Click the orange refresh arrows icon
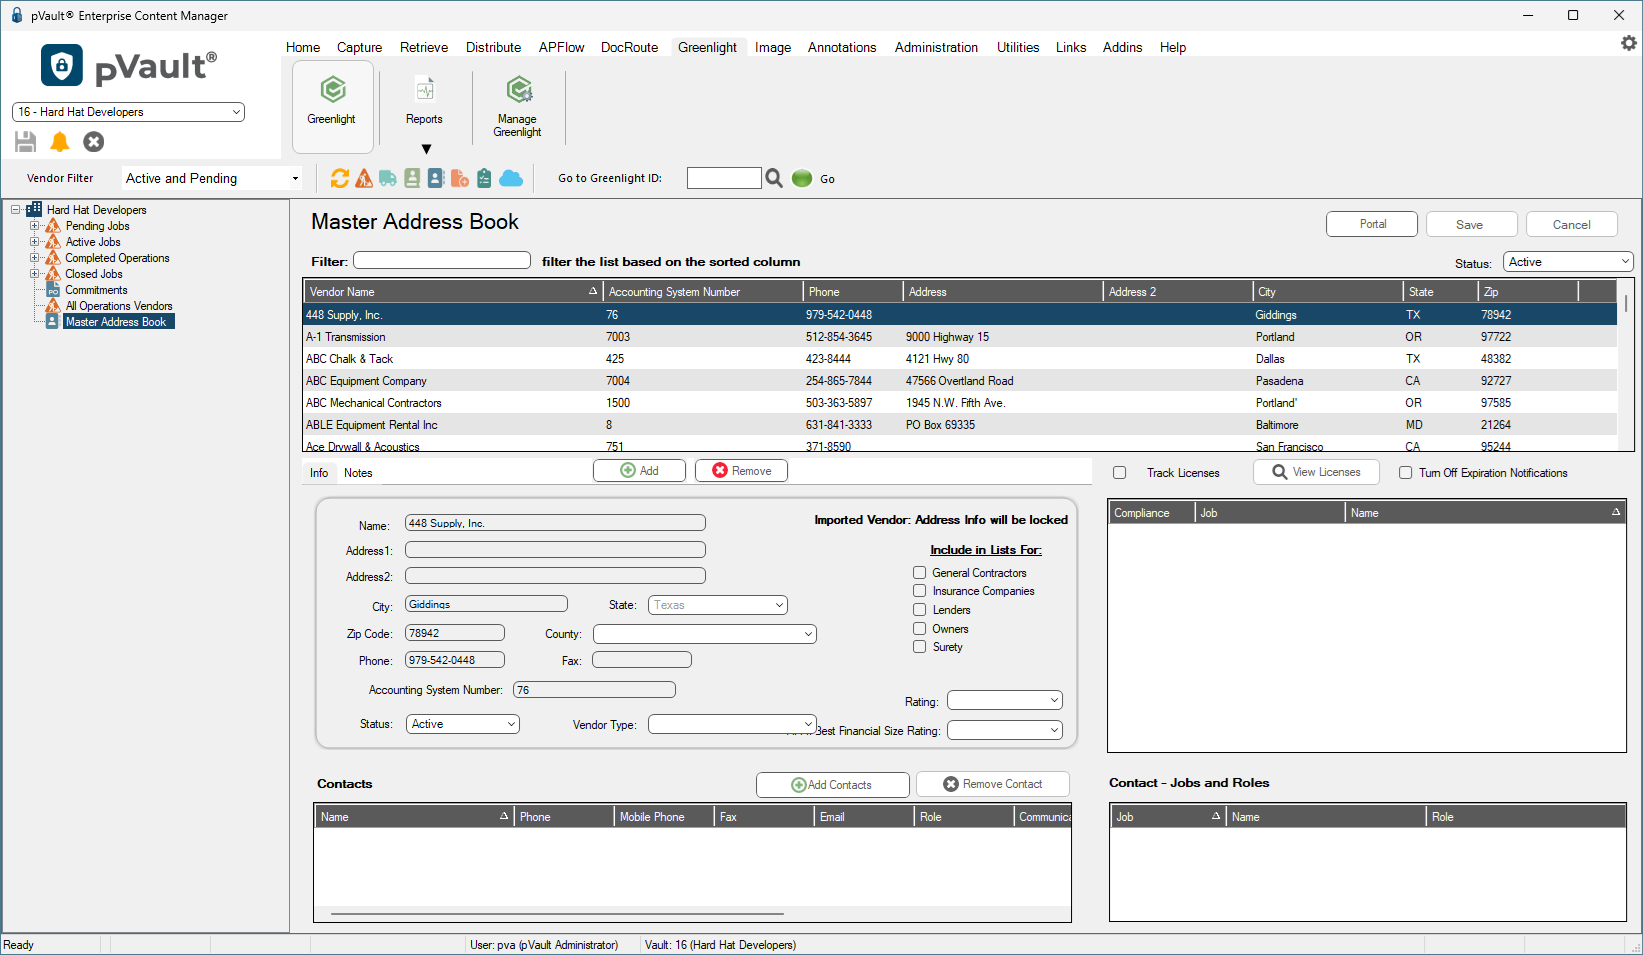 coord(340,178)
